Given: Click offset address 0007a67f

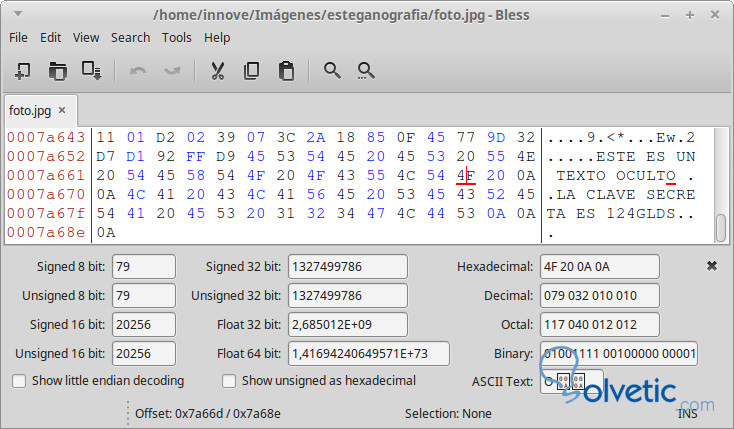Looking at the screenshot, I should [46, 213].
